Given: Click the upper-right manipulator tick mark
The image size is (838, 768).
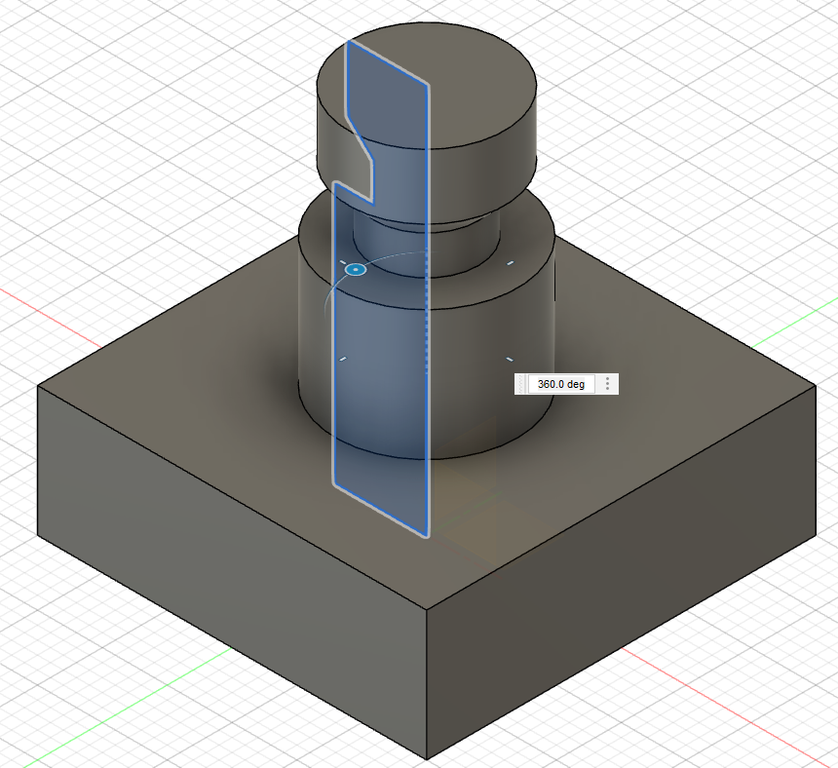Looking at the screenshot, I should (x=510, y=264).
